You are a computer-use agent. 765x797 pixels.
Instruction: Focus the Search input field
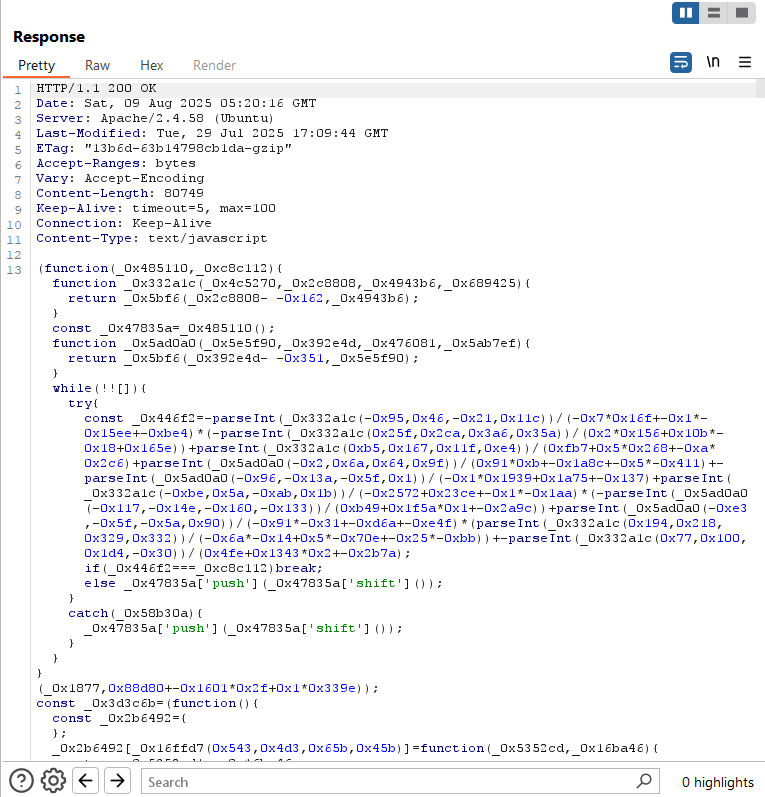[x=390, y=782]
